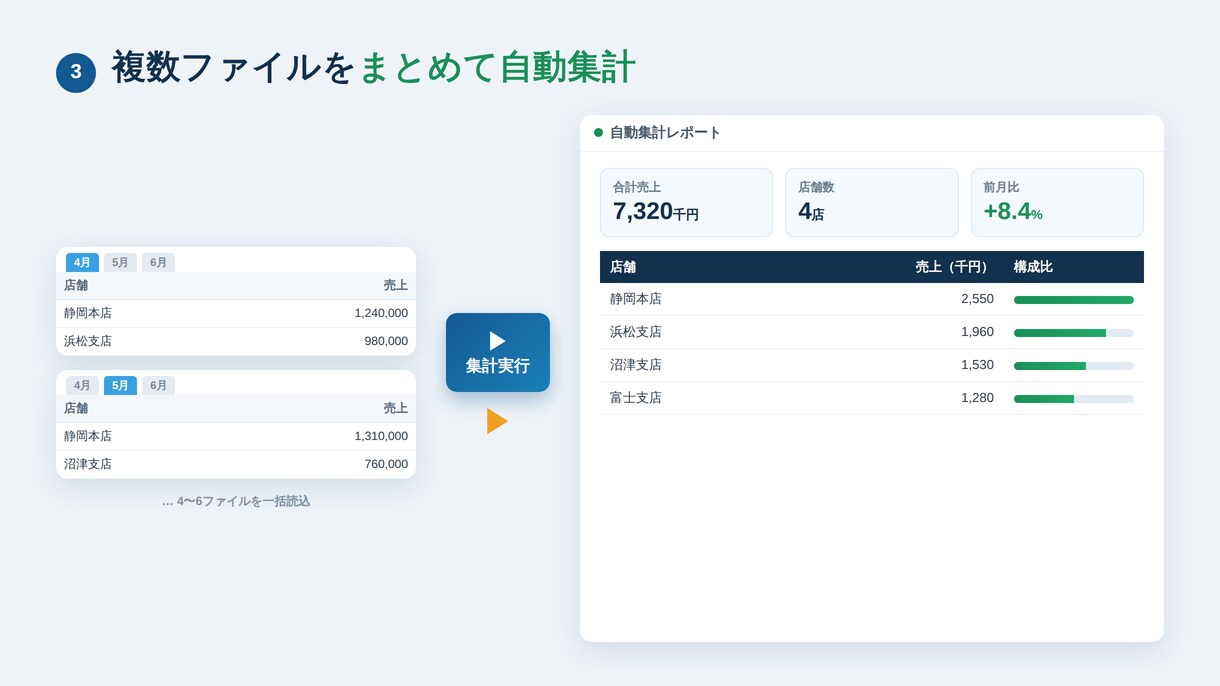Viewport: 1220px width, 686px height.
Task: Select the 6月 tab in the upper file card
Action: (x=158, y=262)
